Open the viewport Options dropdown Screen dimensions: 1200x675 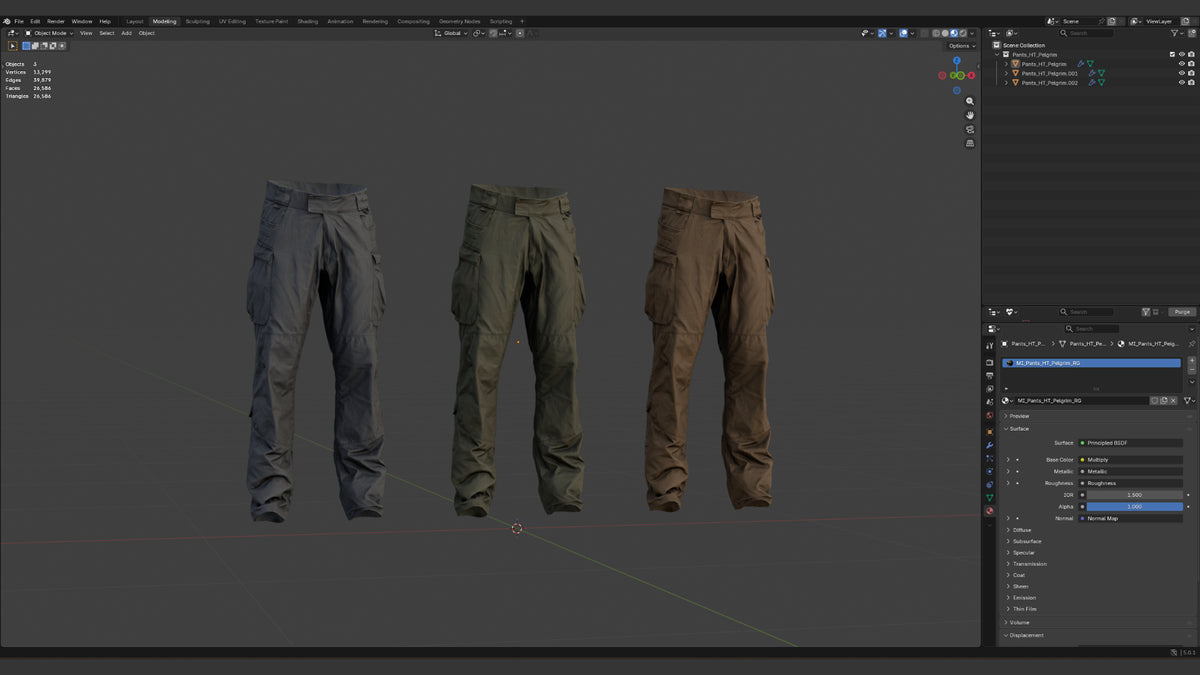click(x=961, y=46)
